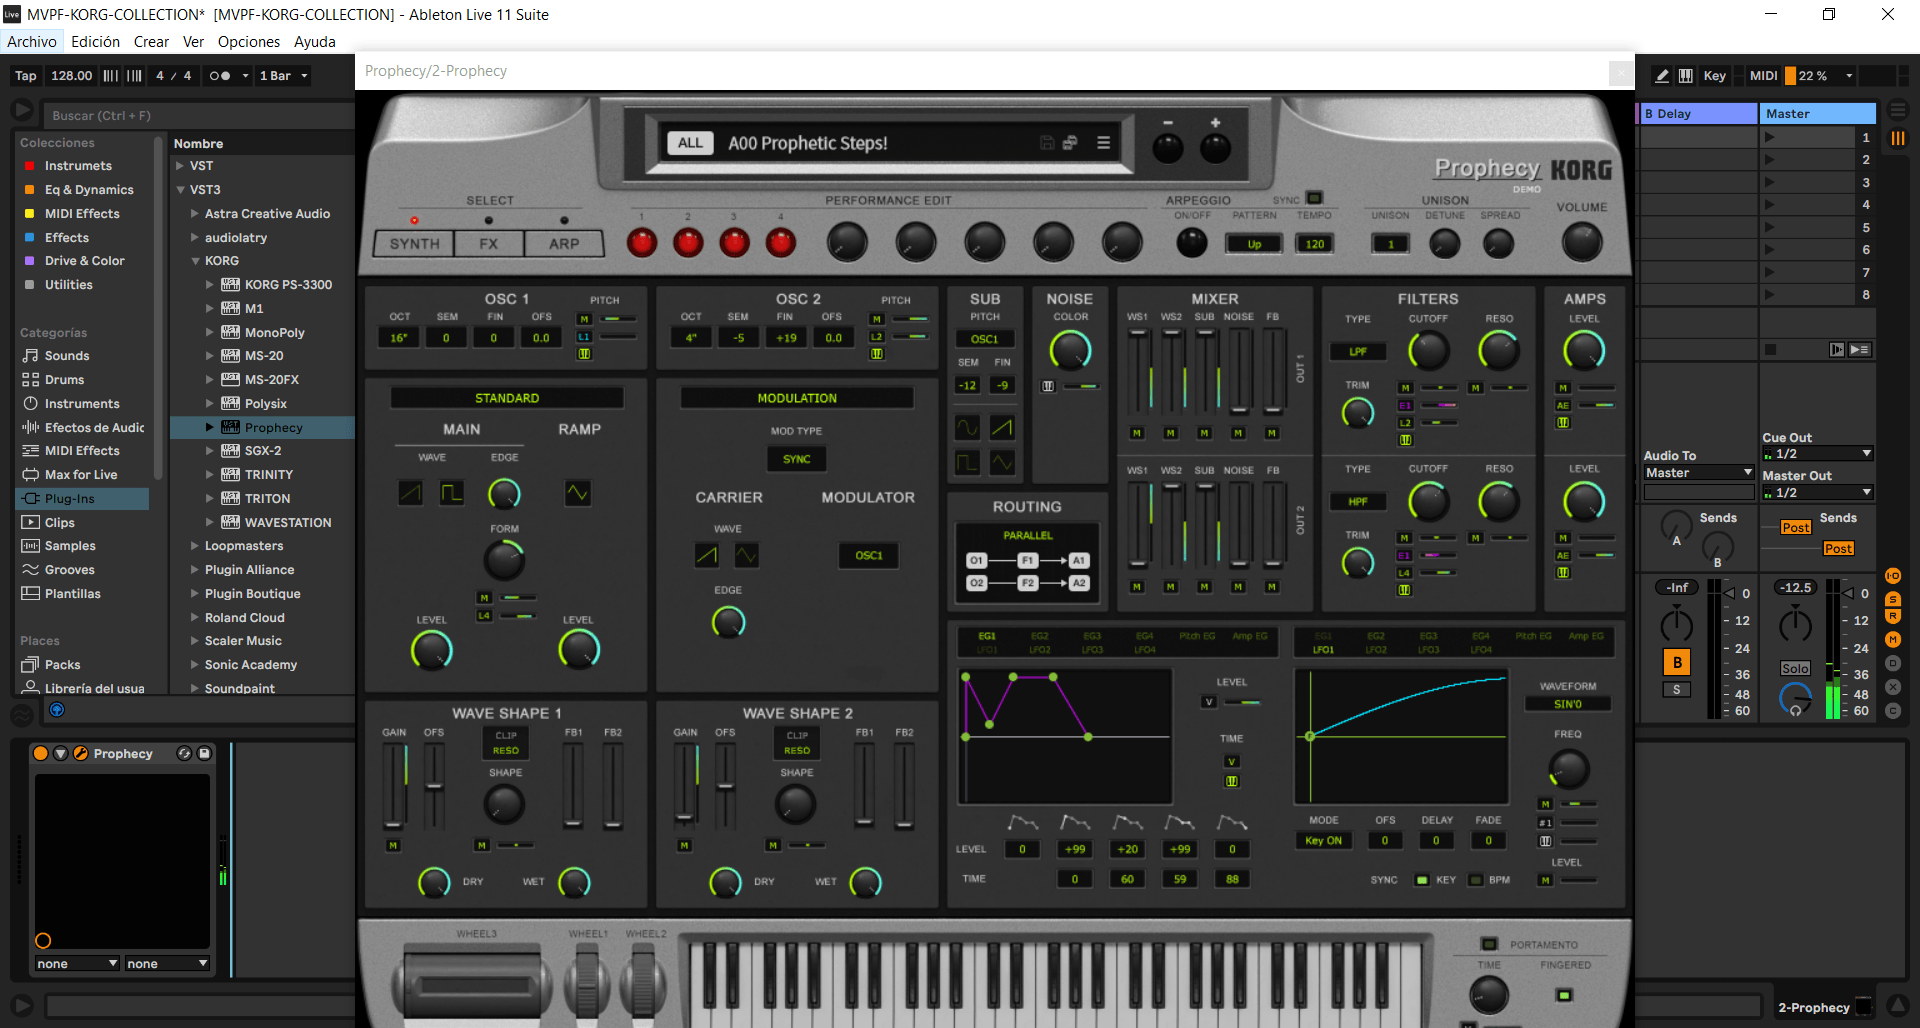The height and width of the screenshot is (1028, 1920).
Task: Toggle LFO SYNC KEY checkbox
Action: [1422, 880]
